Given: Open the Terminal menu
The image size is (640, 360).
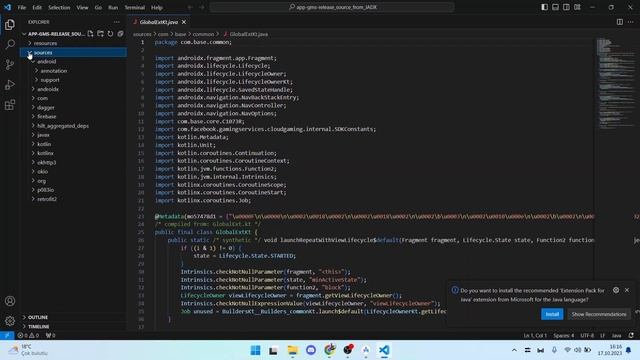Looking at the screenshot, I should pyautogui.click(x=134, y=7).
